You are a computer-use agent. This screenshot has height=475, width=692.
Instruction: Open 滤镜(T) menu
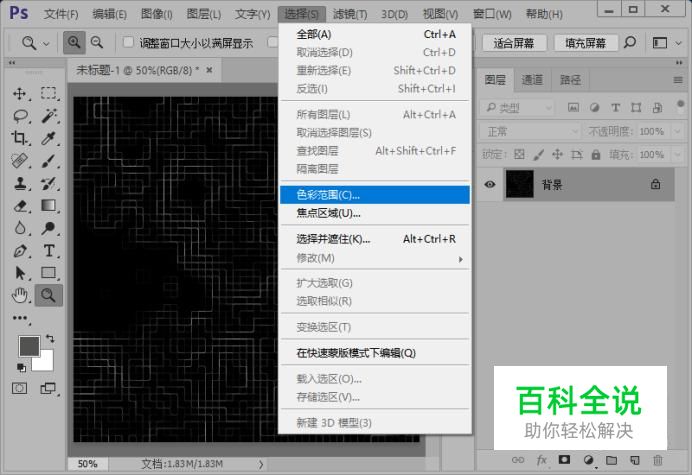(x=350, y=14)
